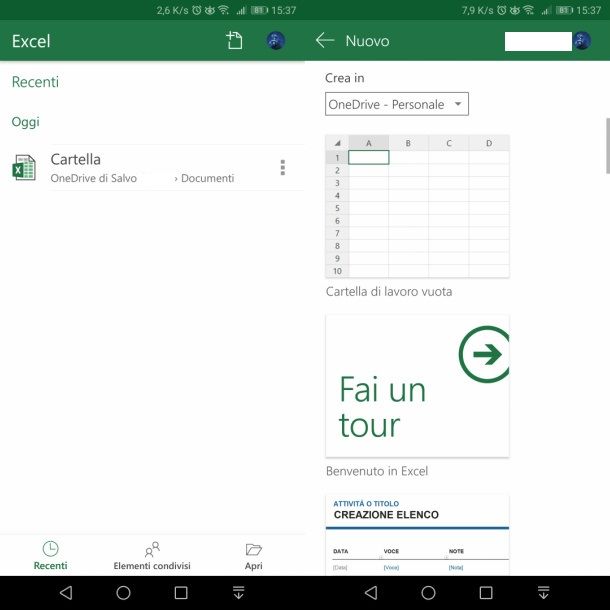Tap the Recenti heading
Screen dimensions: 610x610
coord(35,82)
